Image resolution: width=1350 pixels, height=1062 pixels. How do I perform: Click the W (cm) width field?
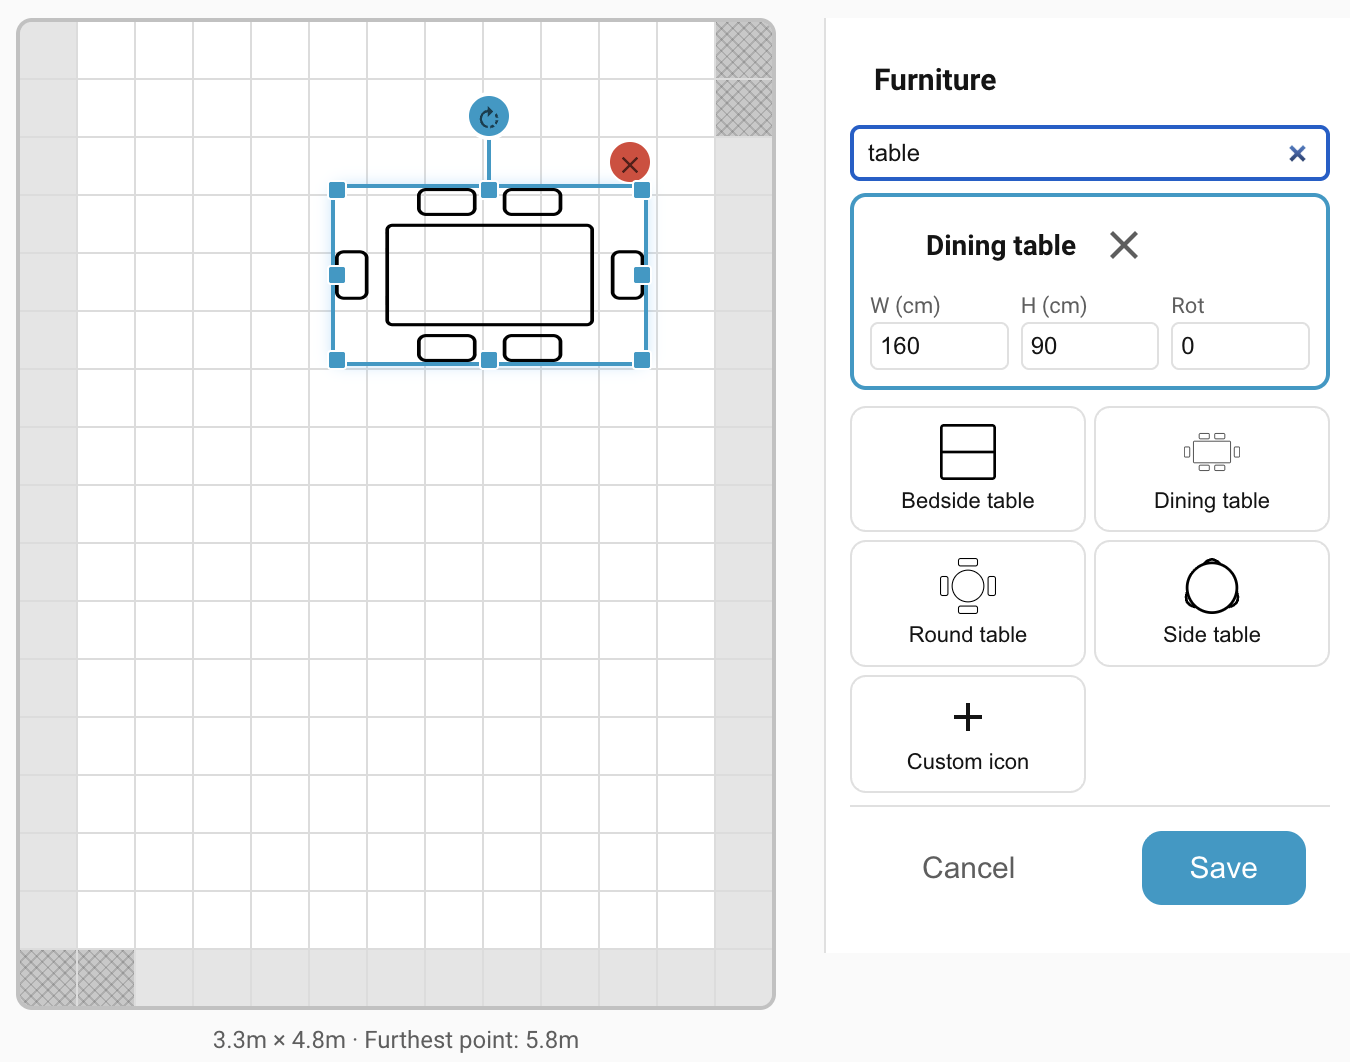coord(939,346)
